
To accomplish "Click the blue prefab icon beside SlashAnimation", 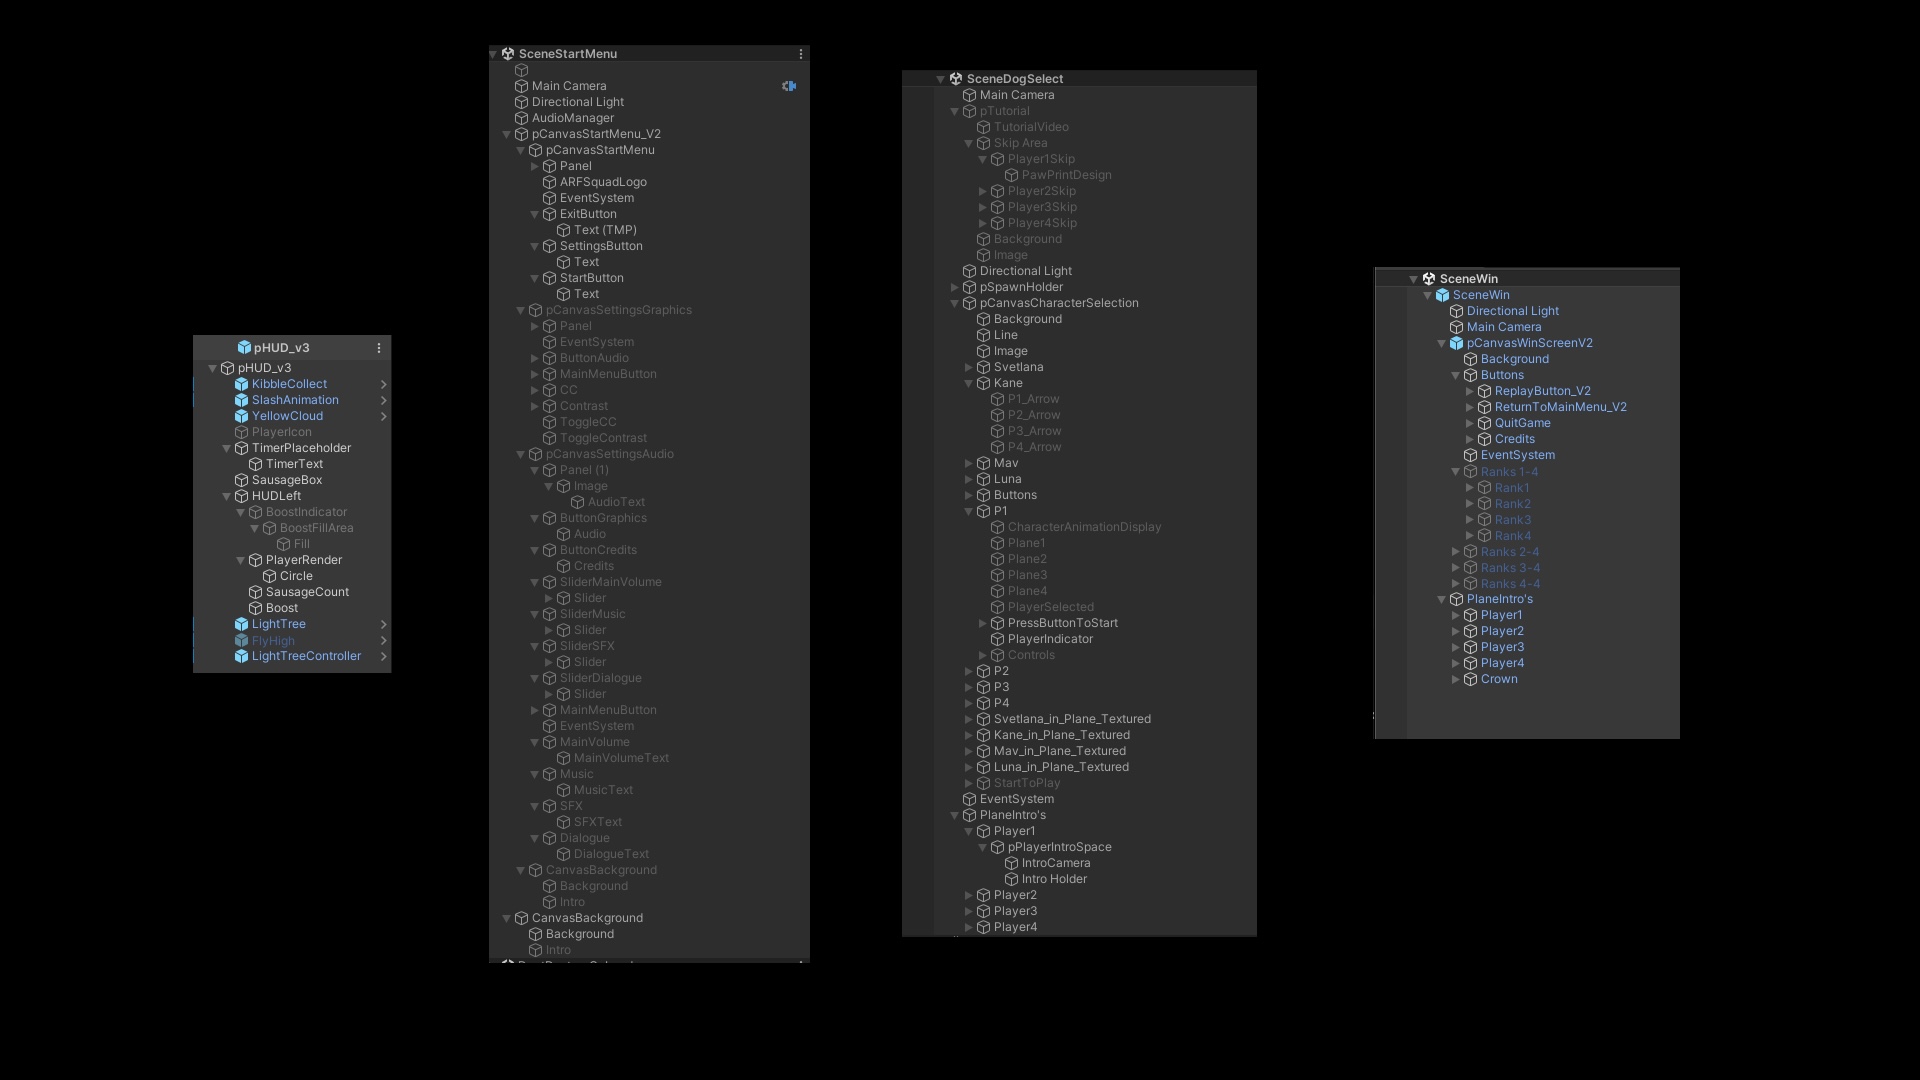I will click(241, 400).
